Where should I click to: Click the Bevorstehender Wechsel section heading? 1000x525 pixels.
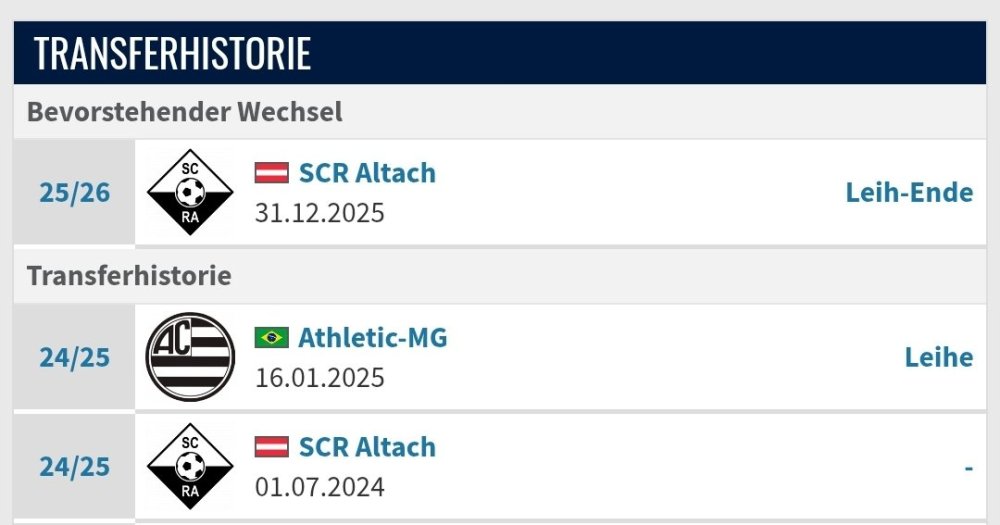184,112
